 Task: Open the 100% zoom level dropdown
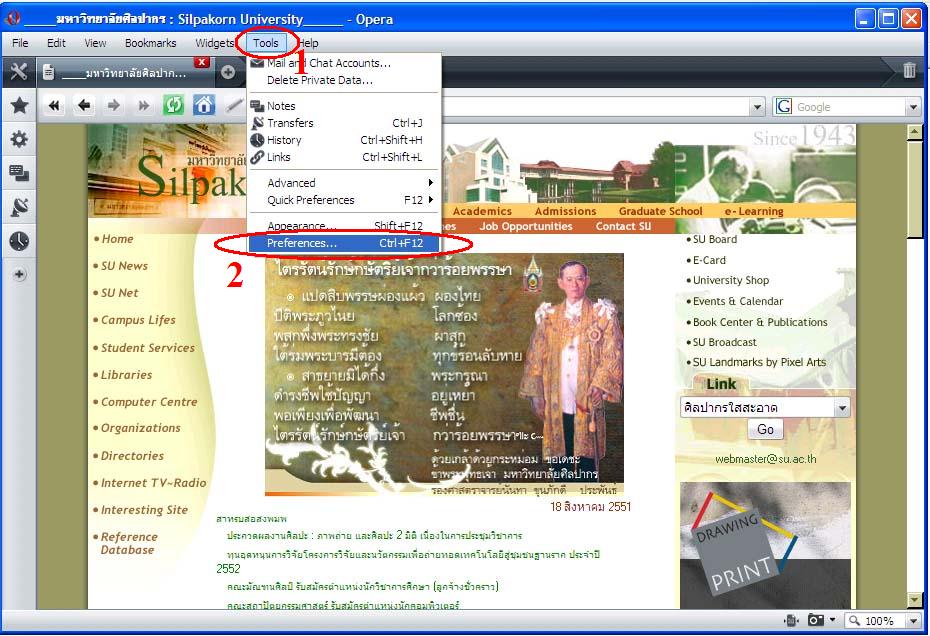point(913,621)
